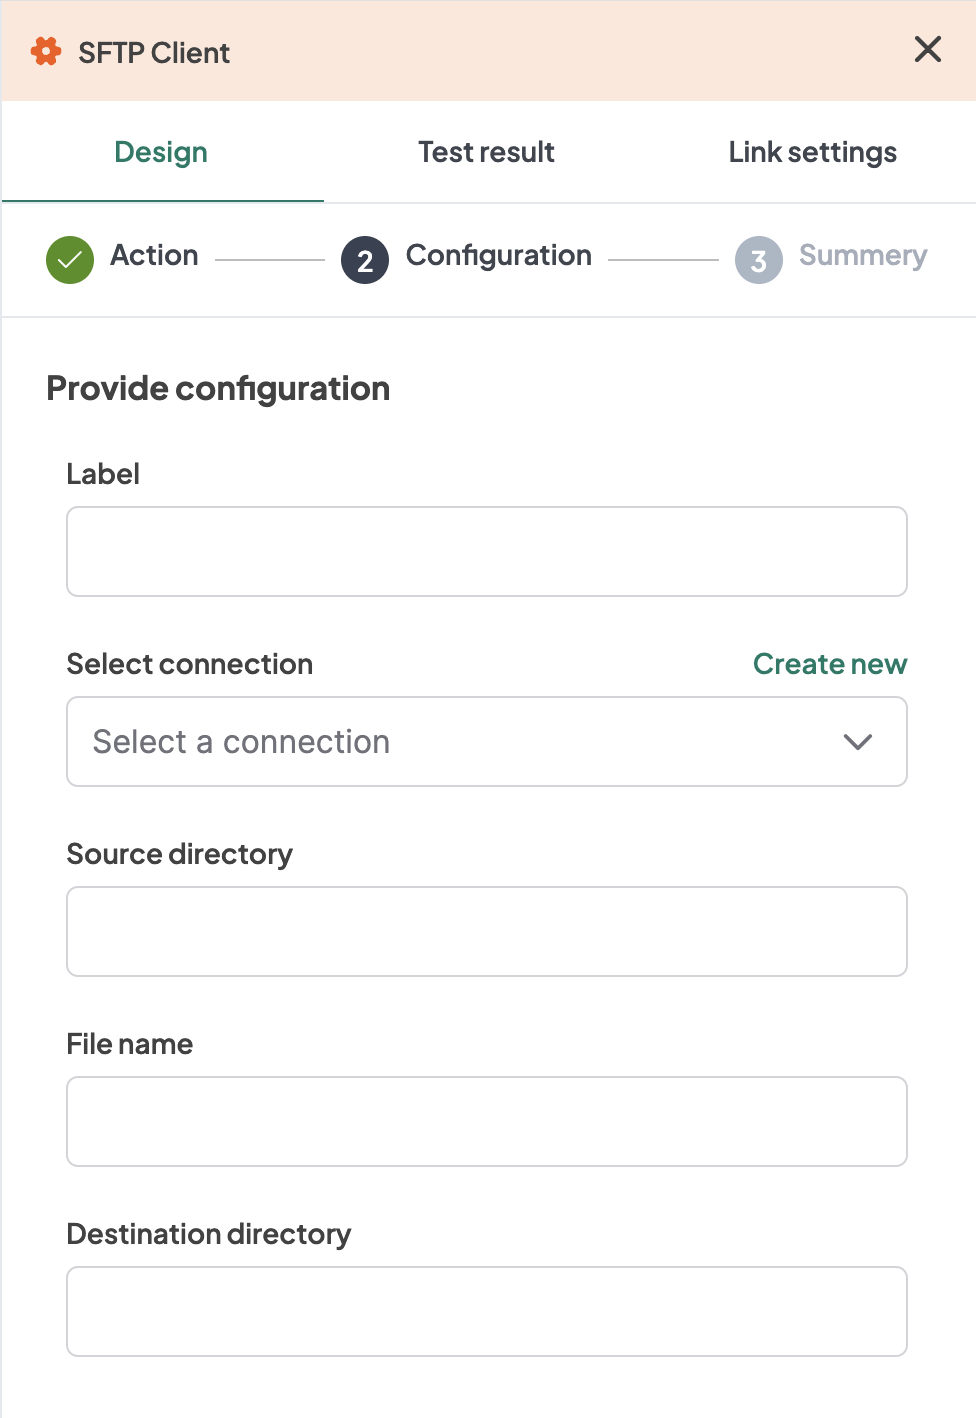976x1418 pixels.
Task: Click the chevron arrow in connection dropdown
Action: 858,742
